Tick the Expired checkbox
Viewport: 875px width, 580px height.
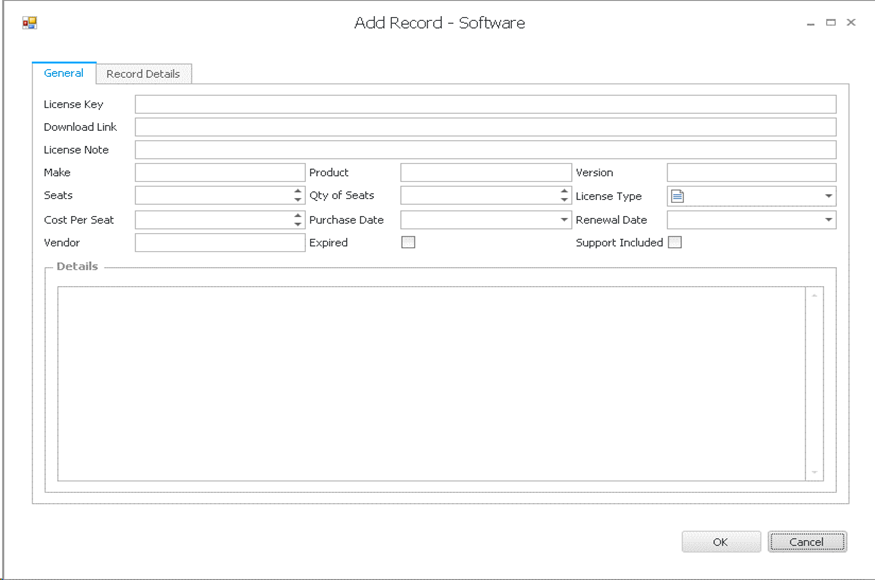point(408,242)
